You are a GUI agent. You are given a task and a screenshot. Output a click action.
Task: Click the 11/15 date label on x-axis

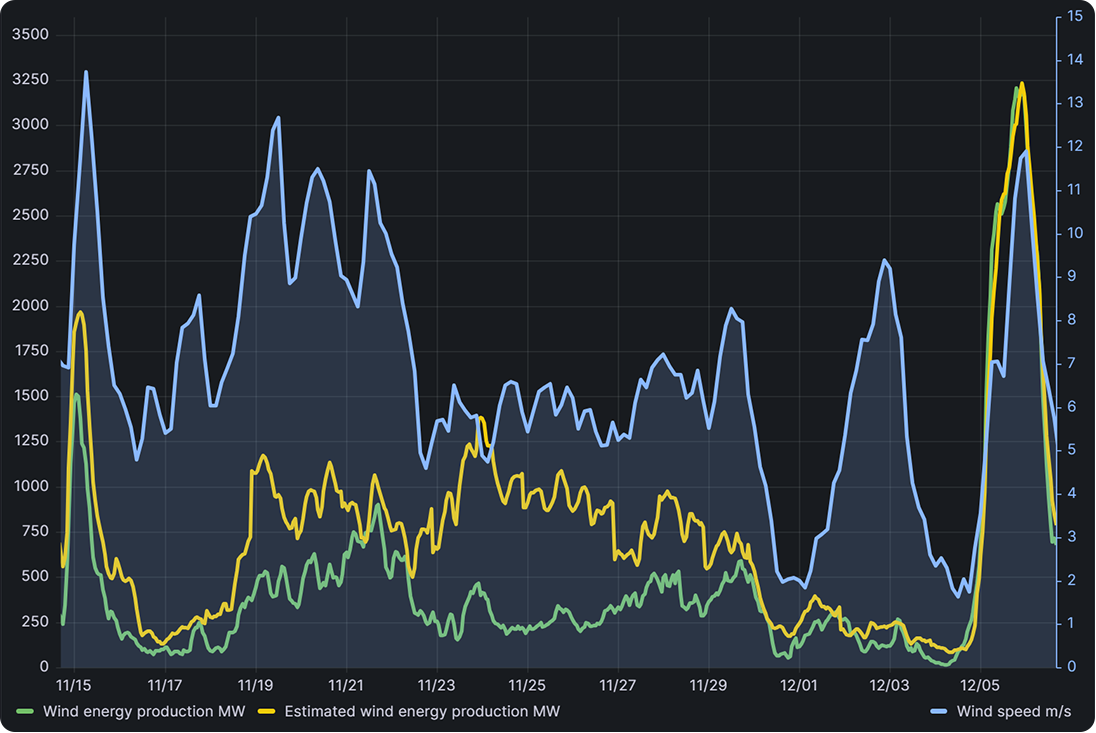point(74,686)
